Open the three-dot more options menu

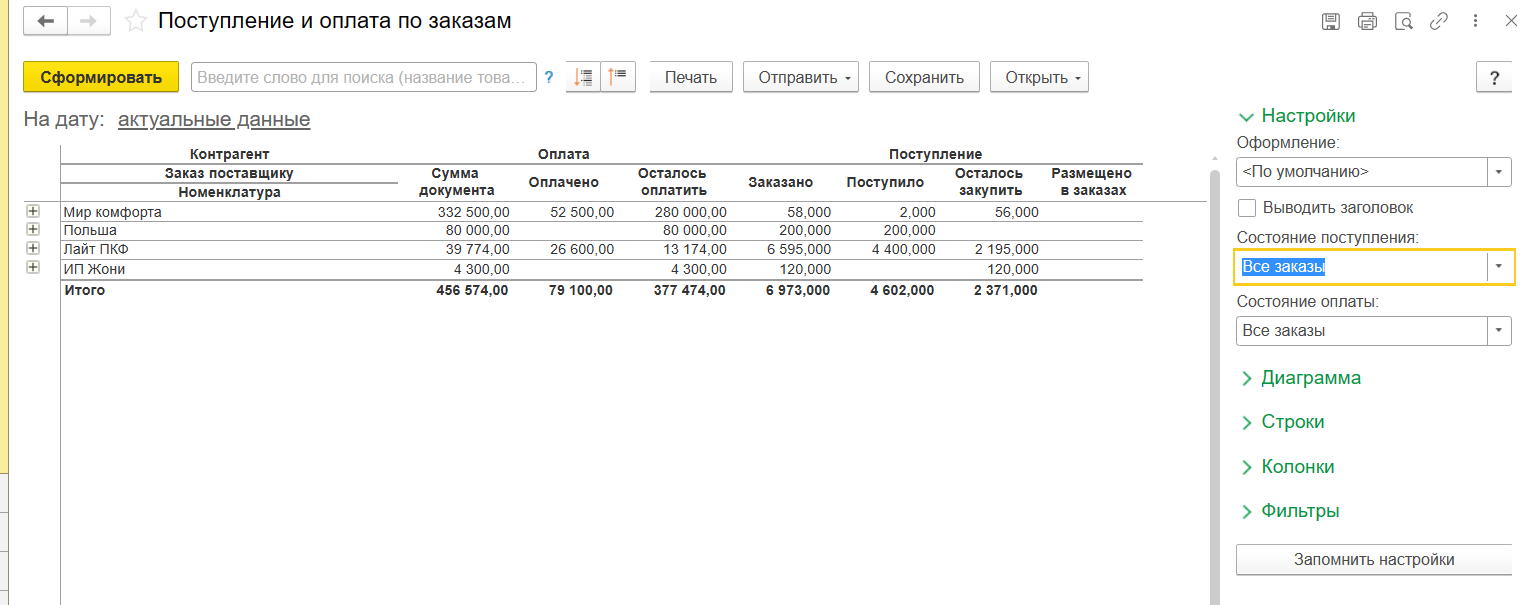point(1475,21)
